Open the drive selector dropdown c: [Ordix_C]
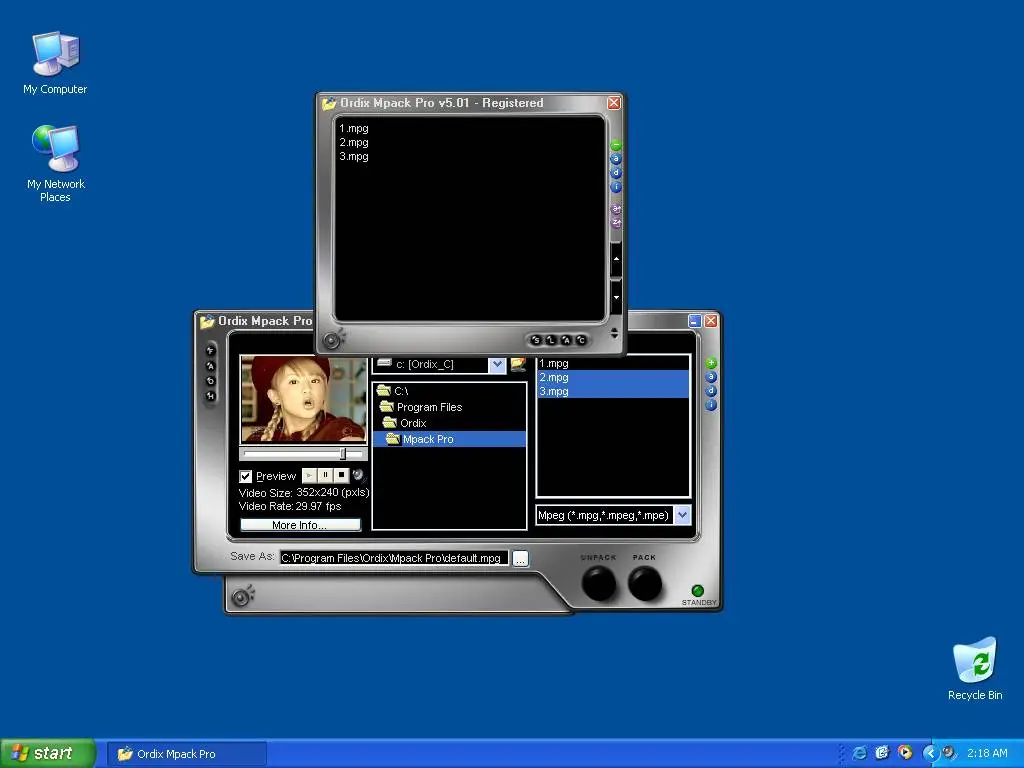1024x768 pixels. [497, 365]
